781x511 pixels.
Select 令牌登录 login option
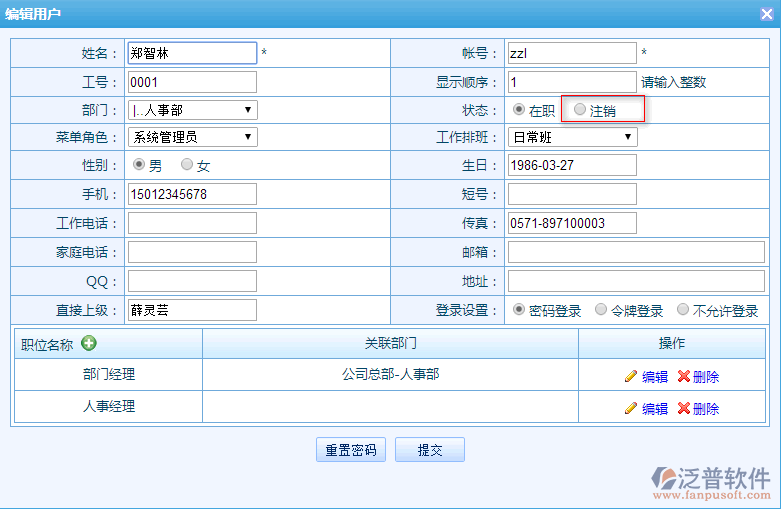point(601,310)
